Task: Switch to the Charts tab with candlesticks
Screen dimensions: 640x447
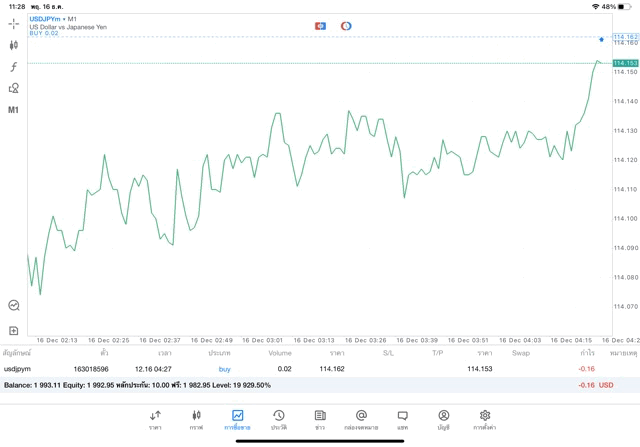Action: 196,418
